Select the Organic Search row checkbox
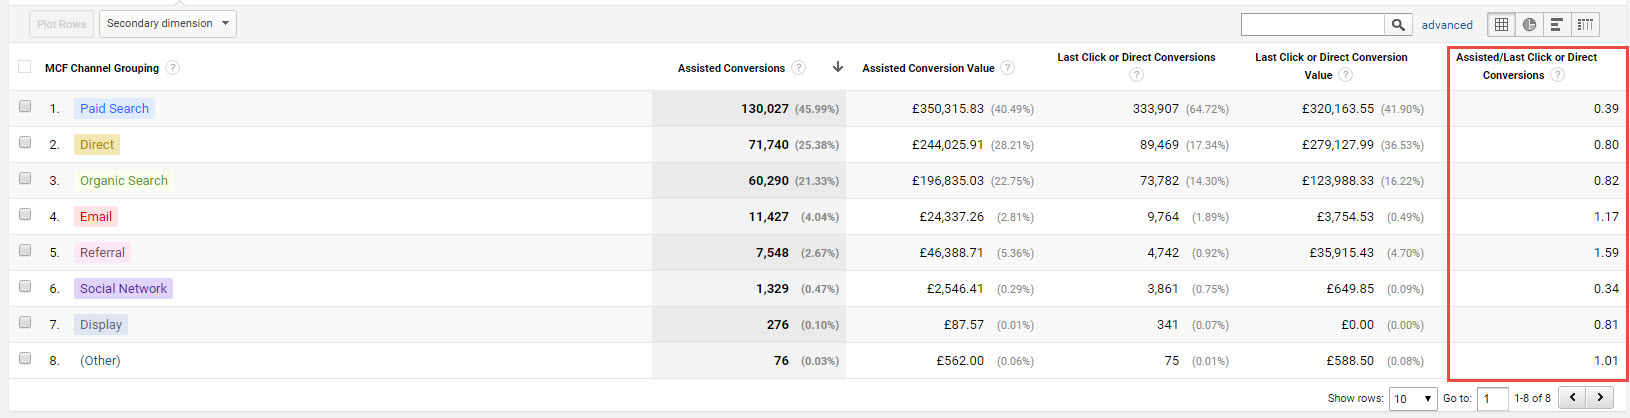The image size is (1630, 418). click(x=25, y=178)
